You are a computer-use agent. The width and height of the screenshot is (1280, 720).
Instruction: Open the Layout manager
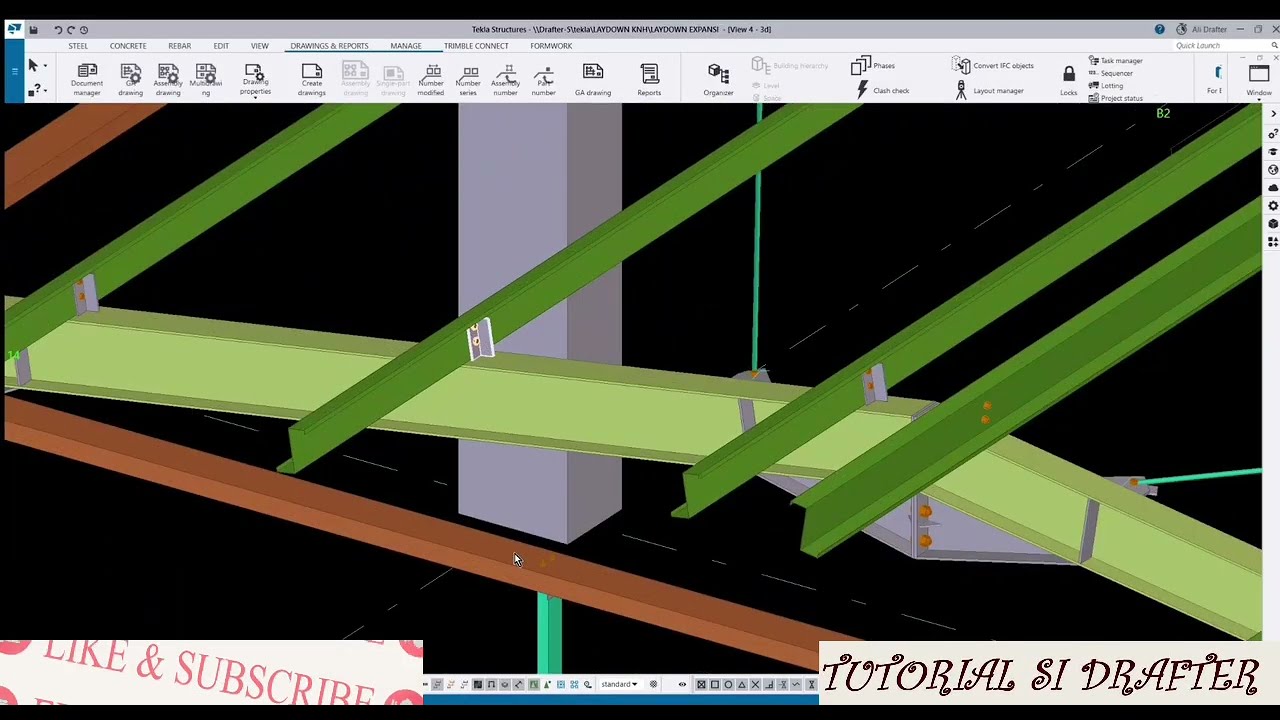pos(988,91)
